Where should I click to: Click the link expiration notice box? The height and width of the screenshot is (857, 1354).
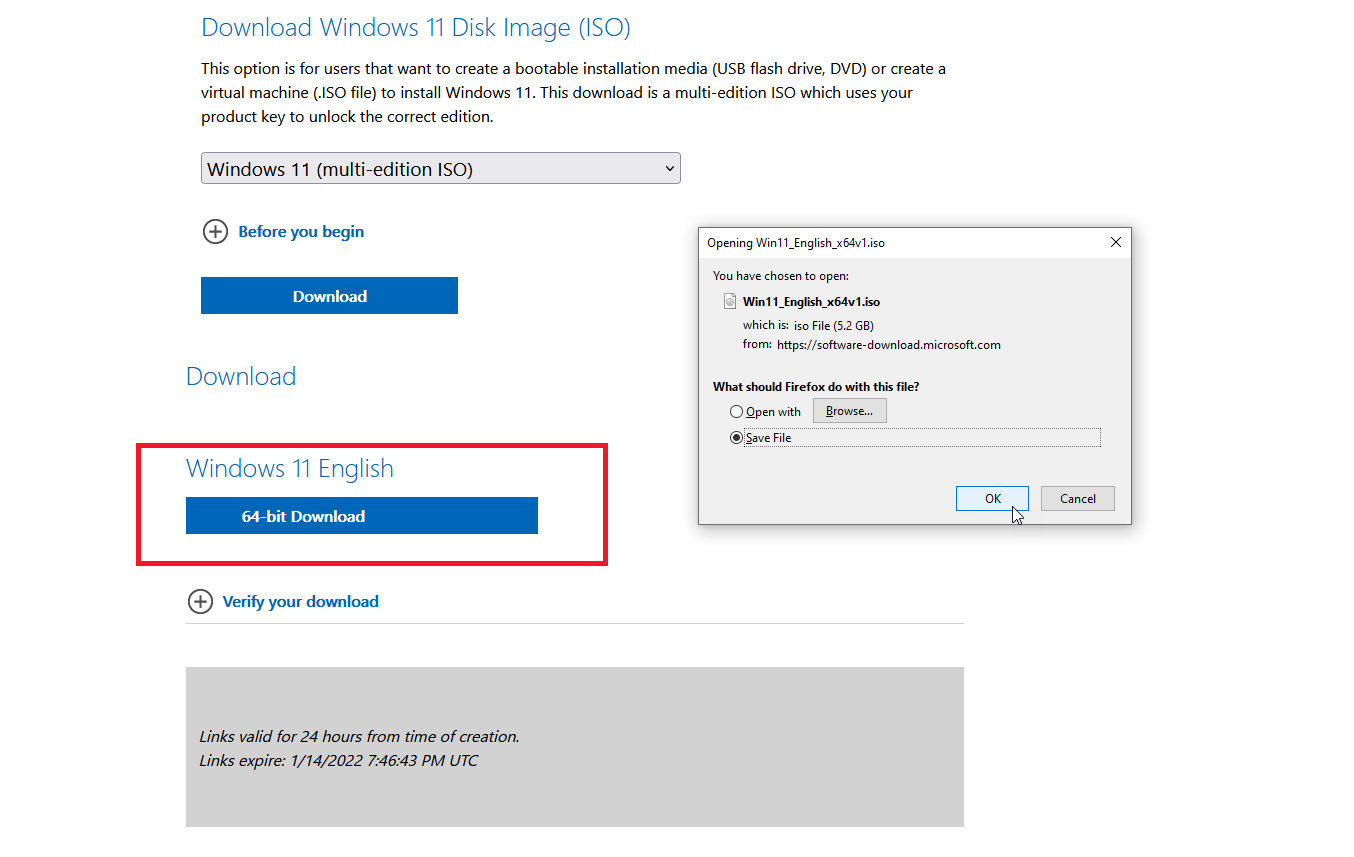pyautogui.click(x=574, y=747)
